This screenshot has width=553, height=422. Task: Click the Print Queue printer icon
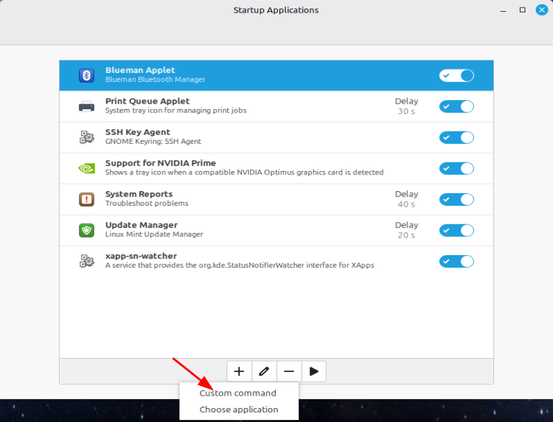86,106
